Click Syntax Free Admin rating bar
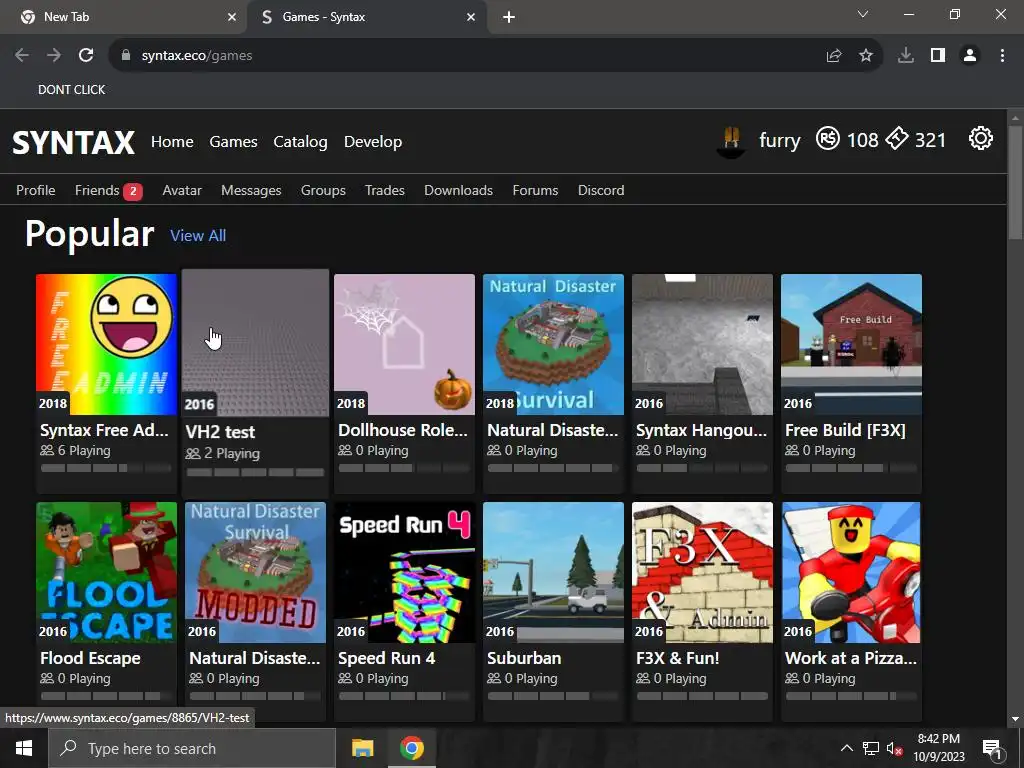This screenshot has width=1024, height=768. (106, 468)
